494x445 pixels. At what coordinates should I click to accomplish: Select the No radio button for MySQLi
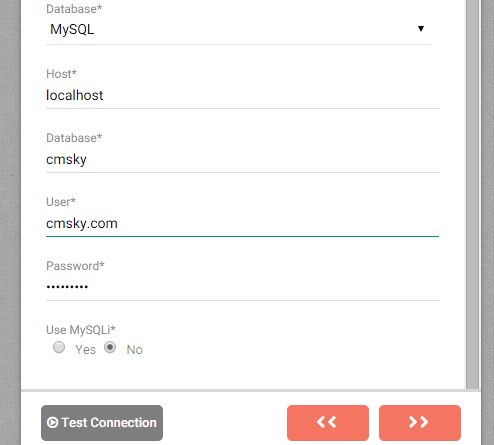tap(110, 347)
